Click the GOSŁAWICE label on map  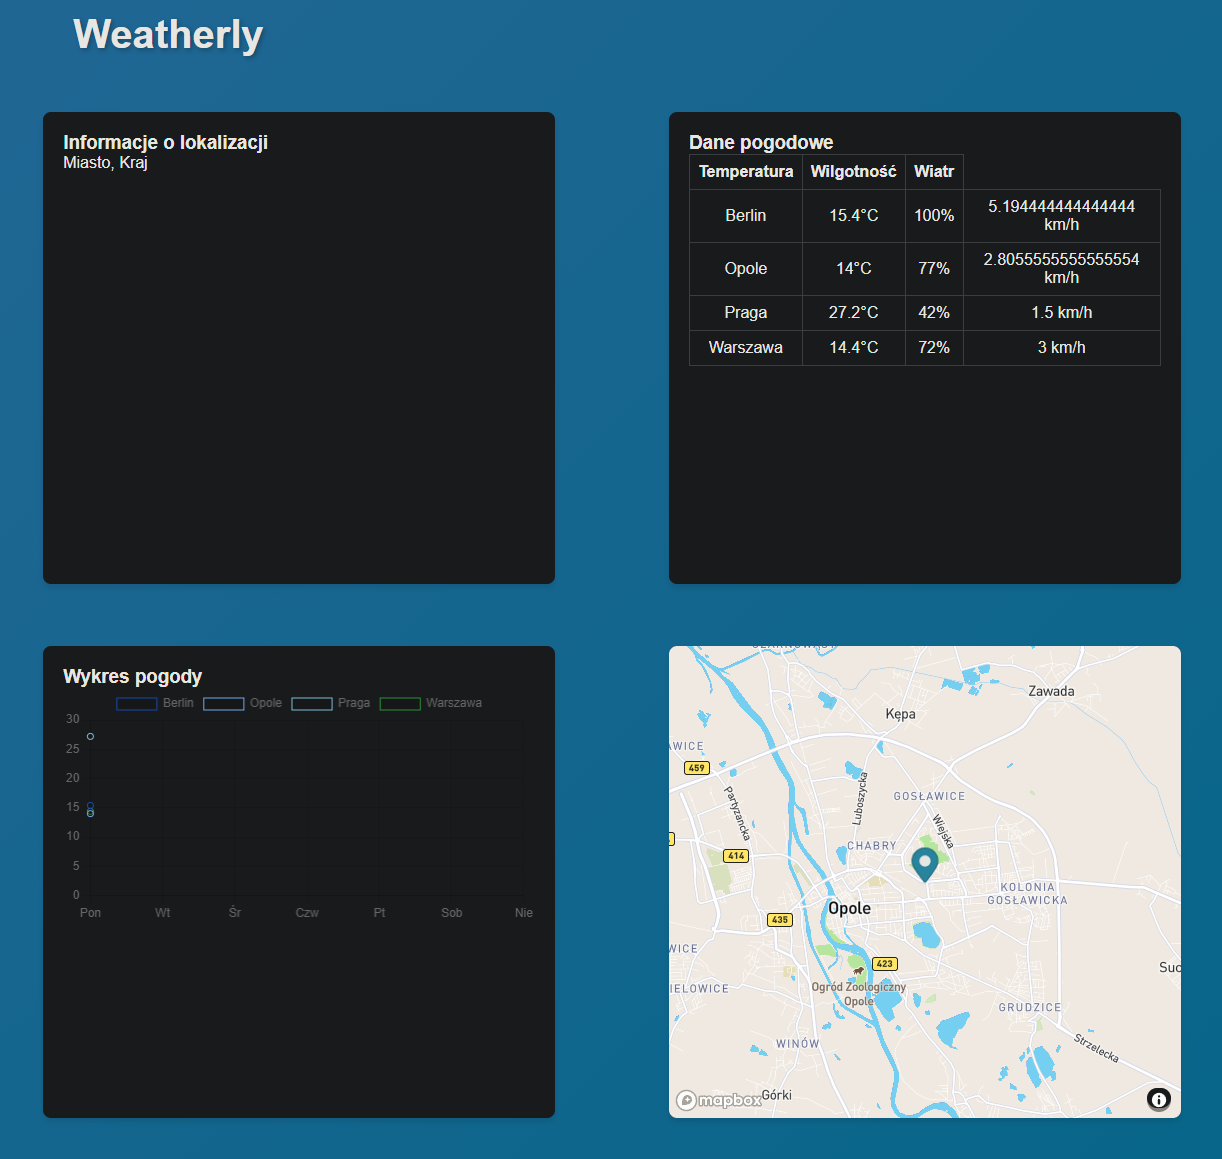pyautogui.click(x=929, y=797)
